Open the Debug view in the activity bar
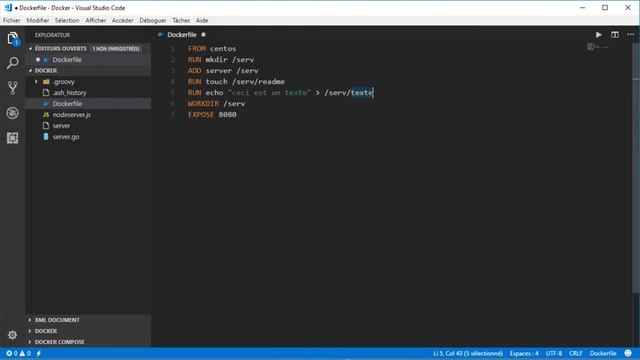This screenshot has width=640, height=360. pos(13,113)
